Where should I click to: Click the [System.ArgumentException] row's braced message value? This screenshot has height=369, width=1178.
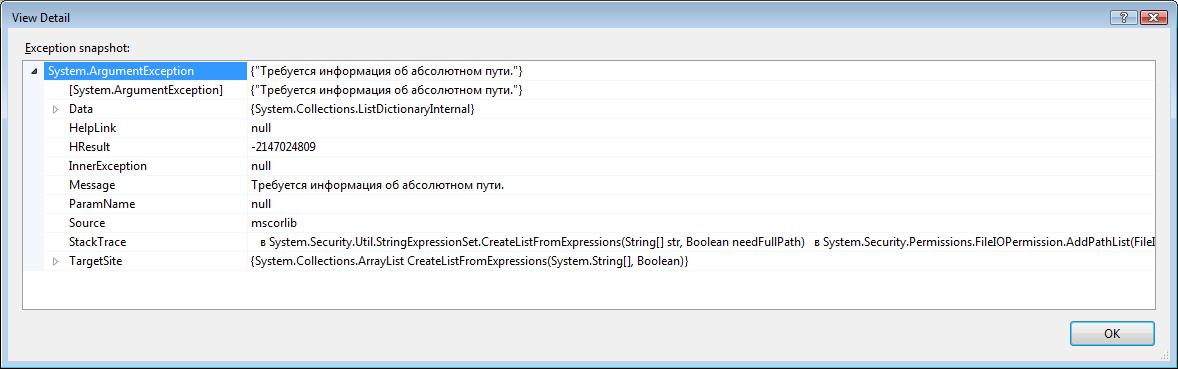pyautogui.click(x=386, y=90)
